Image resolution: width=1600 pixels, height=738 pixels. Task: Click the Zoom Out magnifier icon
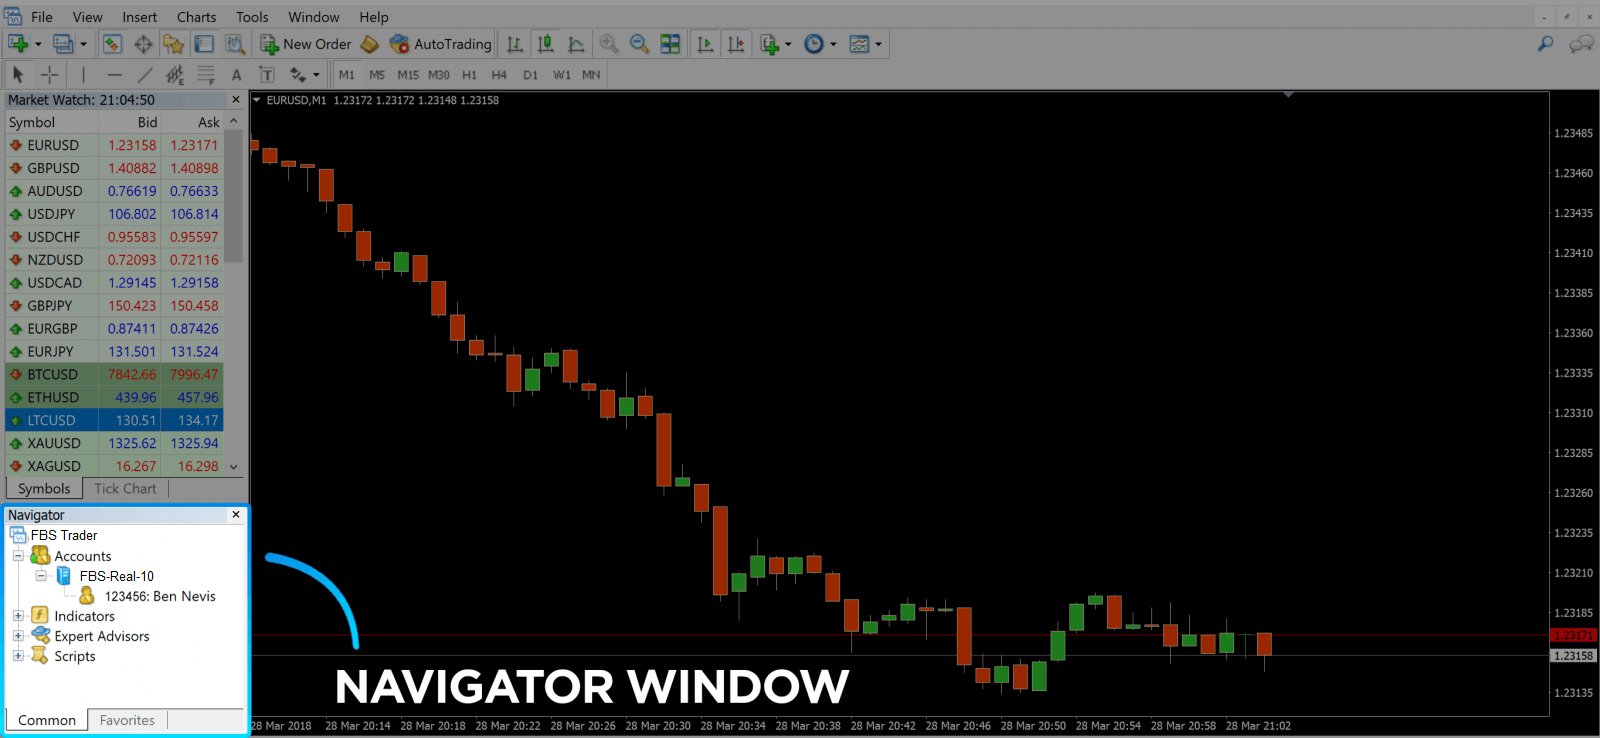pyautogui.click(x=639, y=44)
